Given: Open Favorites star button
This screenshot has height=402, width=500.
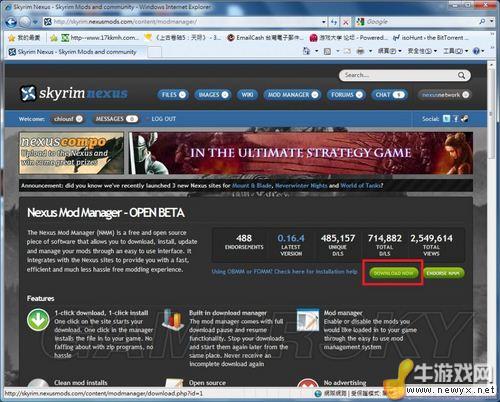Looking at the screenshot, I should click(x=24, y=38).
